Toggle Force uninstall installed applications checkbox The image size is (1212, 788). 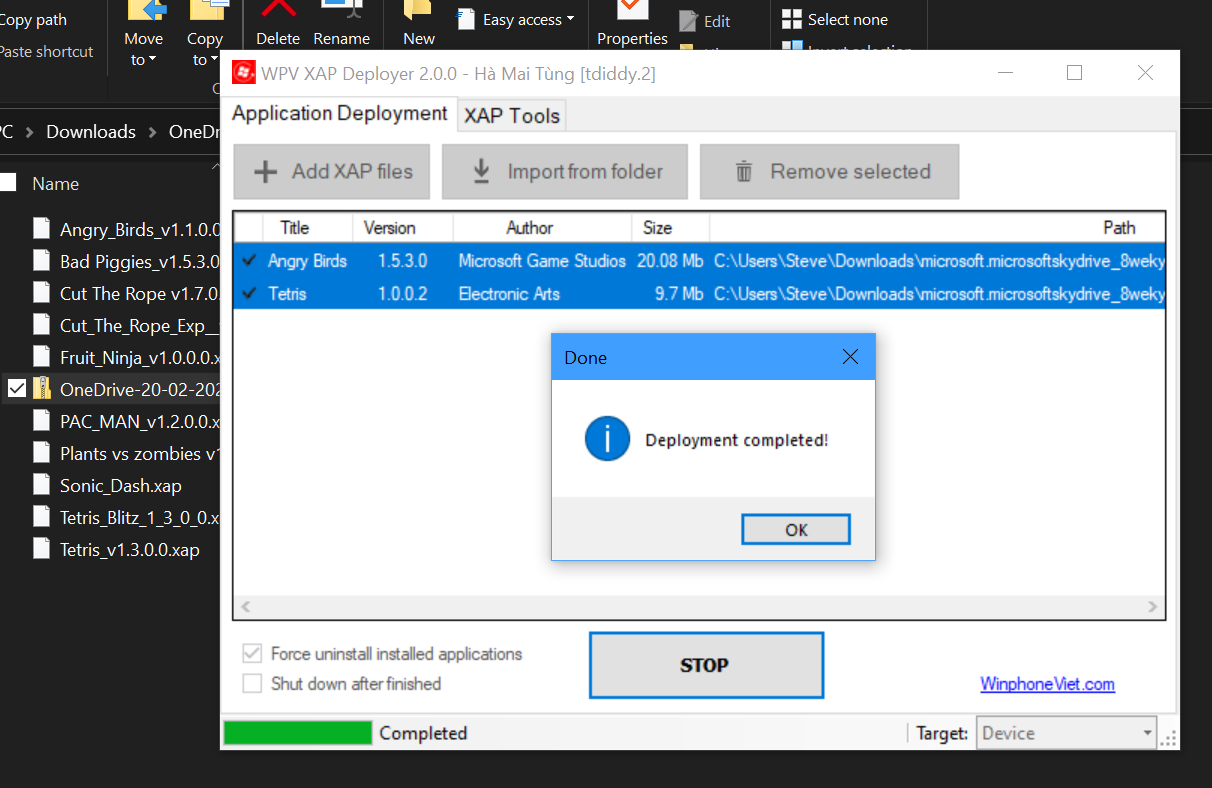point(252,654)
